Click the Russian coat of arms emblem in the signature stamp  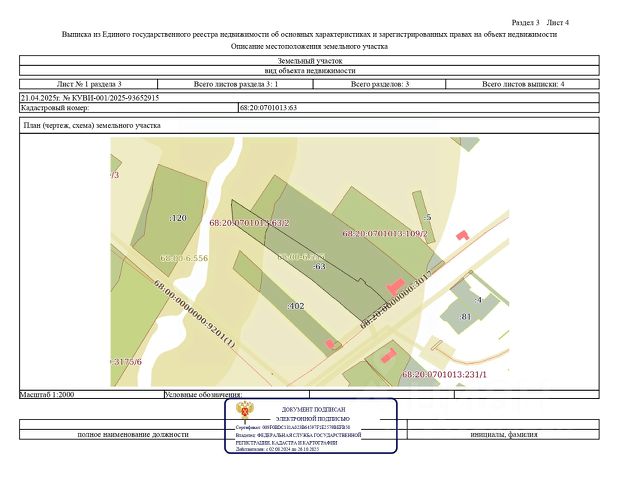[x=245, y=411]
